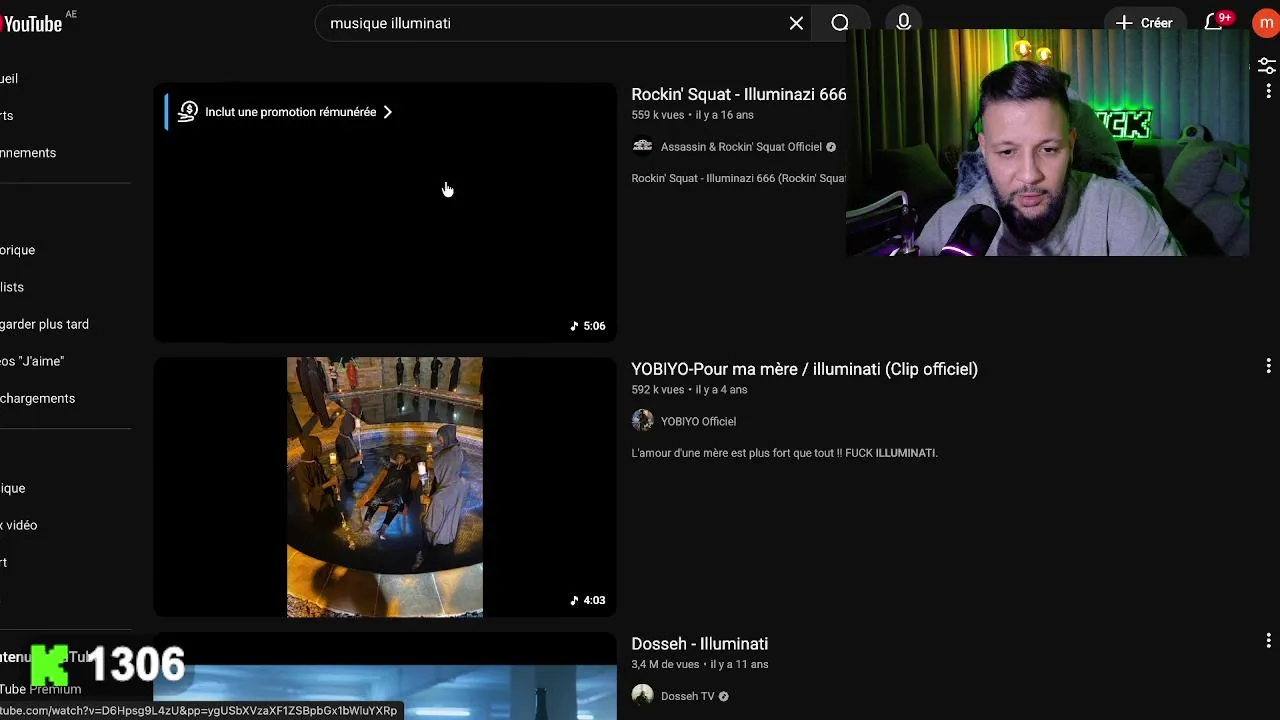This screenshot has height=720, width=1280.
Task: Open the Dosseh Illuminati video thumbnail
Action: click(385, 676)
